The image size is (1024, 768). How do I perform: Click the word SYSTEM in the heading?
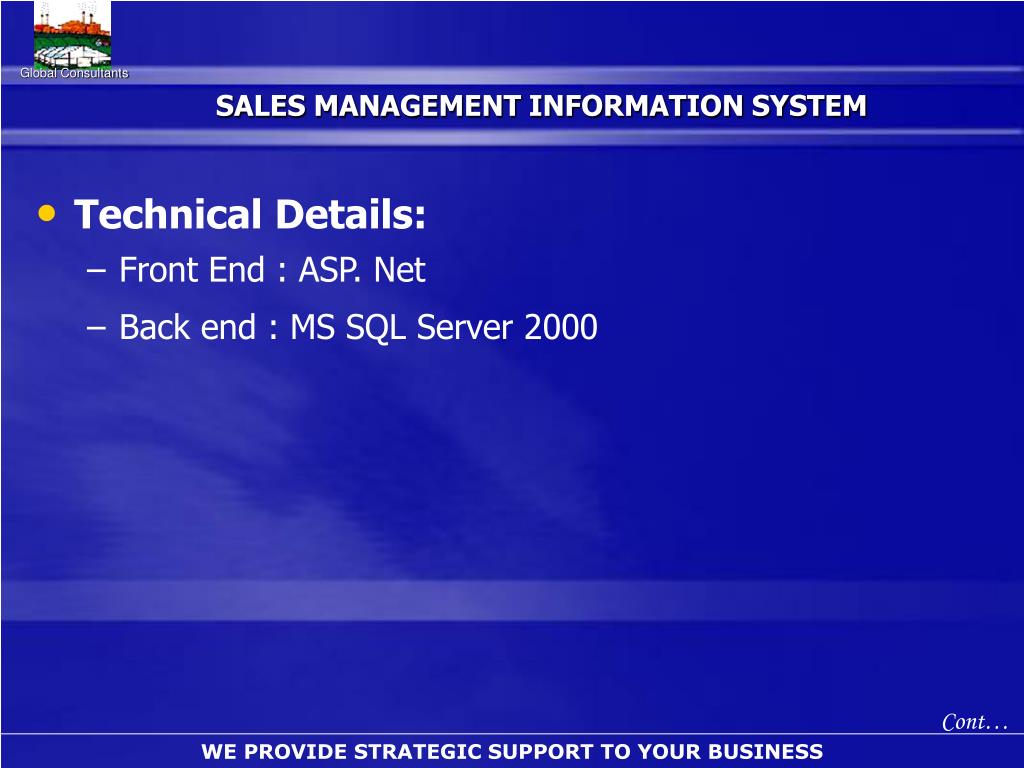(x=809, y=106)
